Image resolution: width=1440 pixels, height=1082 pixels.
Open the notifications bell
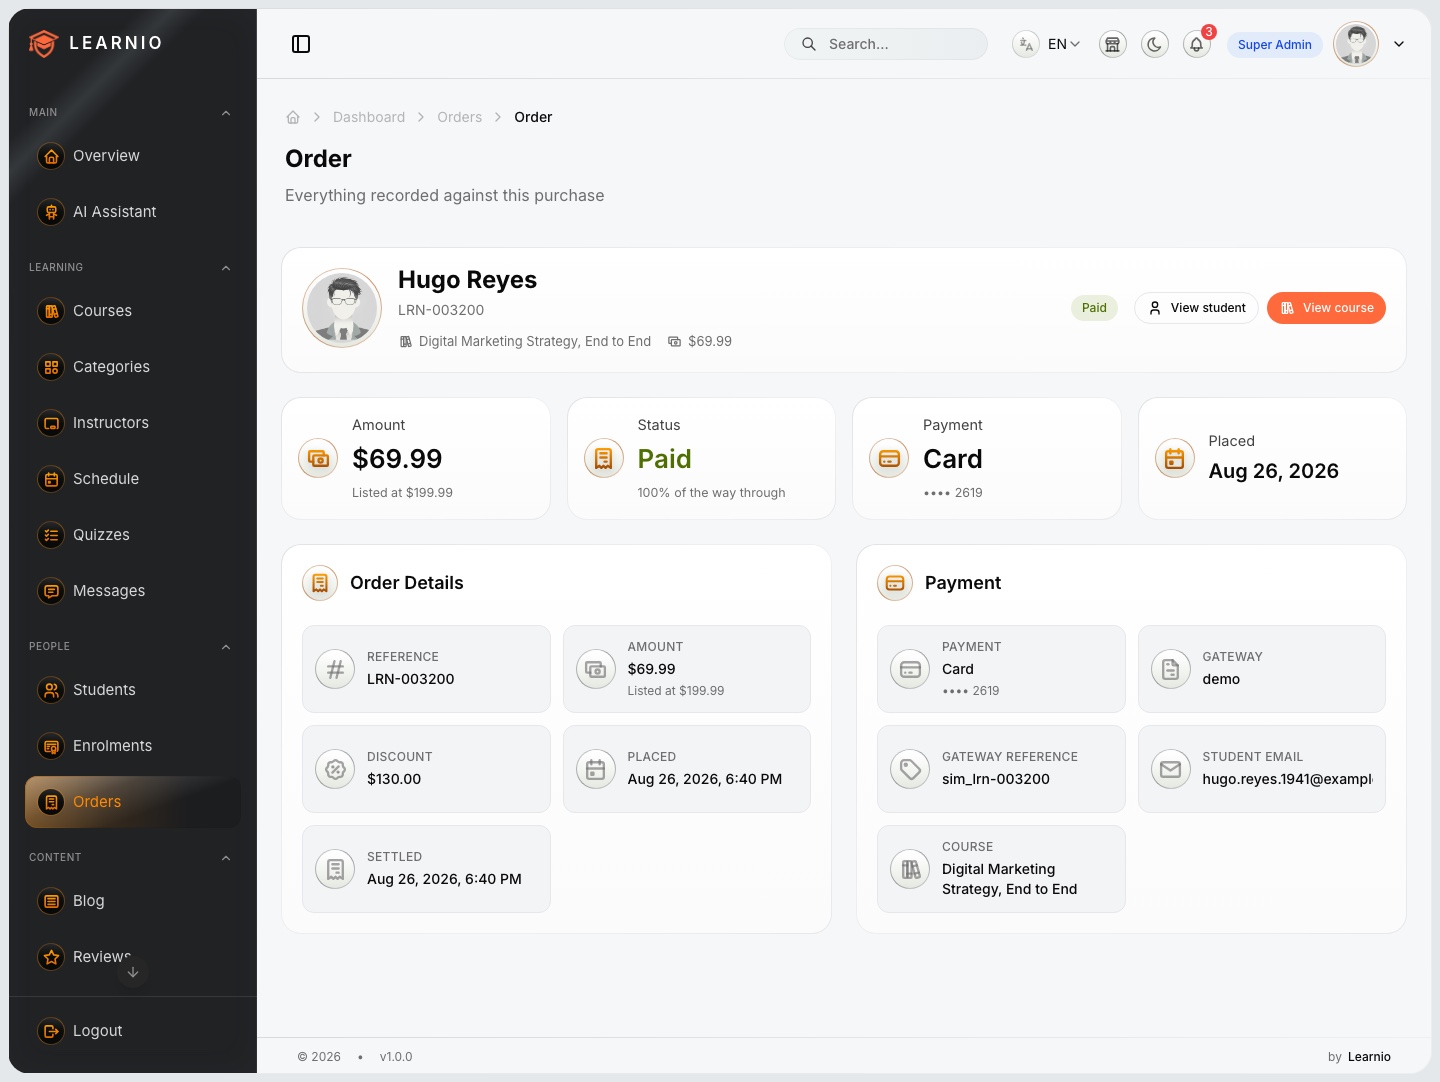point(1197,44)
